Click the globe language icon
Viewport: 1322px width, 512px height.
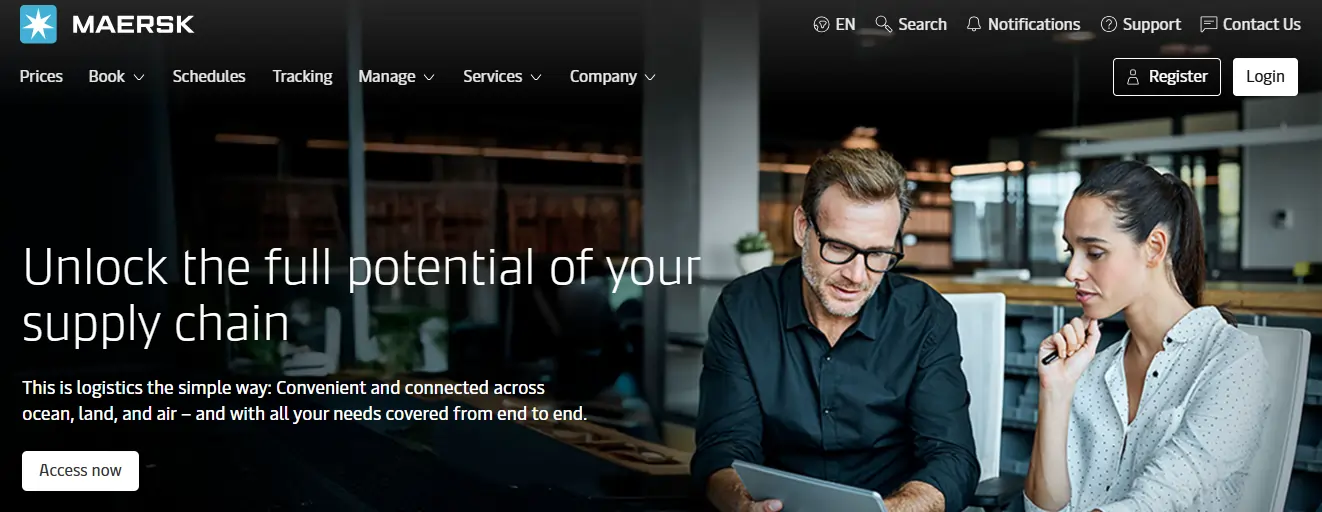tap(822, 25)
